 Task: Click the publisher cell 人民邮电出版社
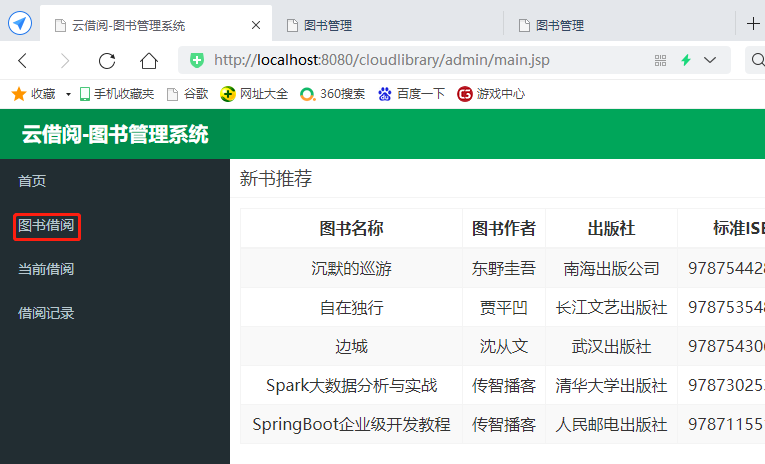[611, 424]
